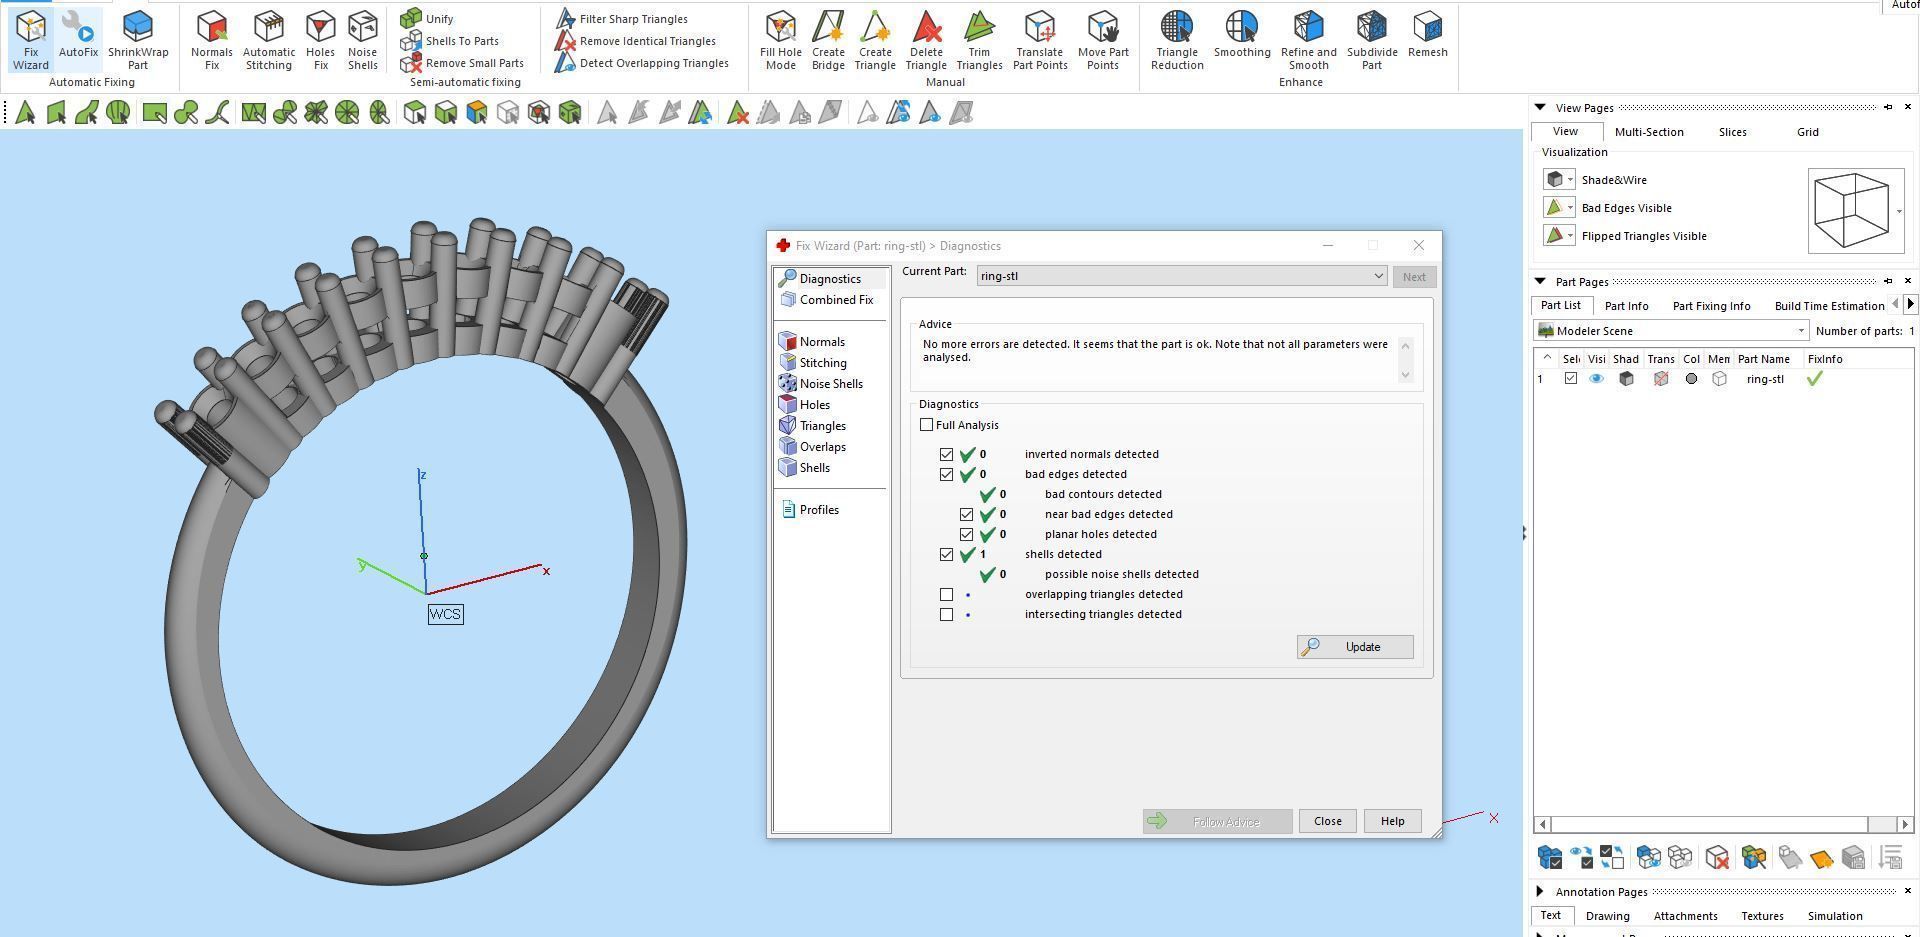This screenshot has width=1920, height=937.
Task: Open the Modeler Scene dropdown
Action: click(x=1672, y=331)
